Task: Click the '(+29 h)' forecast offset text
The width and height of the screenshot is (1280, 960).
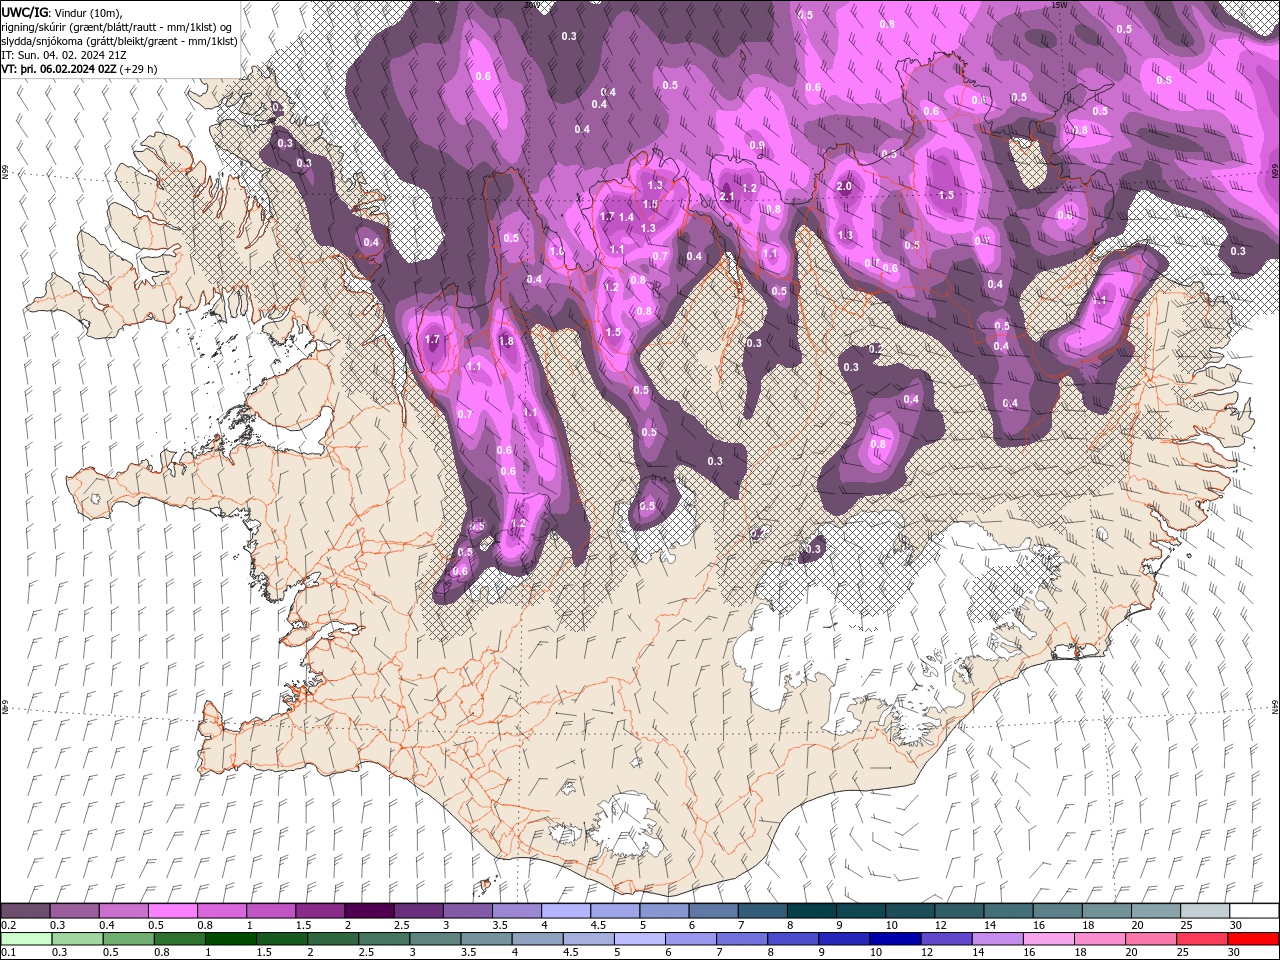Action: coord(138,69)
